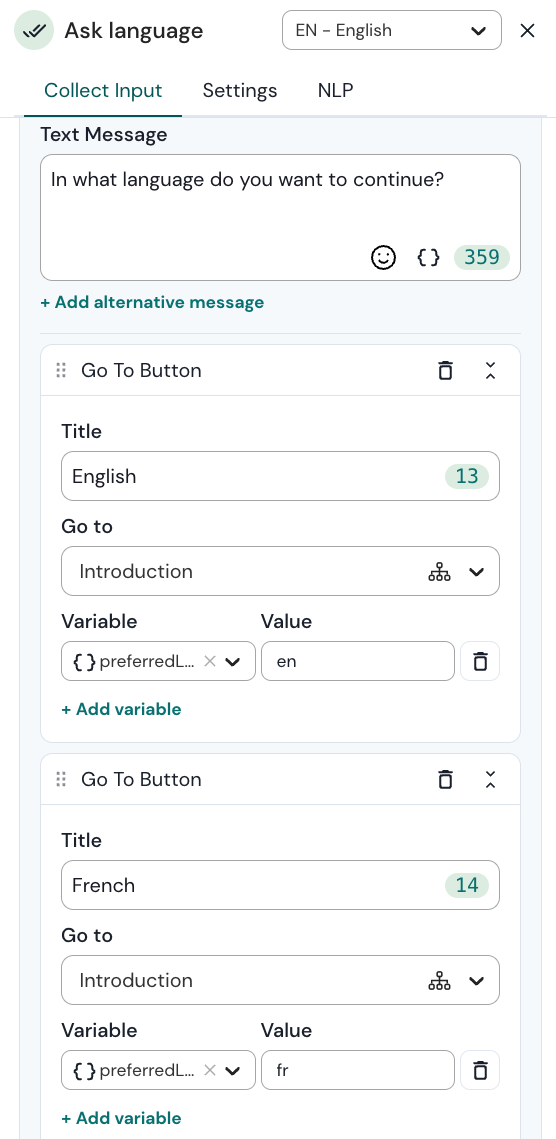Click the drag handle on French button card

point(61,779)
